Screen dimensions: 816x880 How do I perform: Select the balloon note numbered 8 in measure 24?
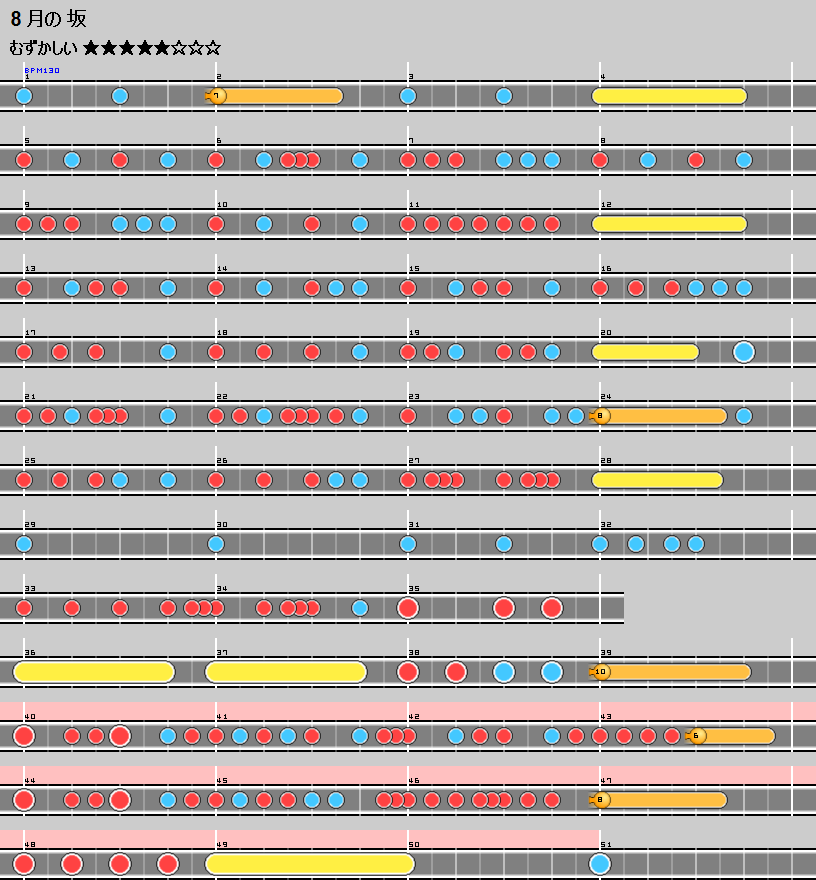(x=601, y=416)
